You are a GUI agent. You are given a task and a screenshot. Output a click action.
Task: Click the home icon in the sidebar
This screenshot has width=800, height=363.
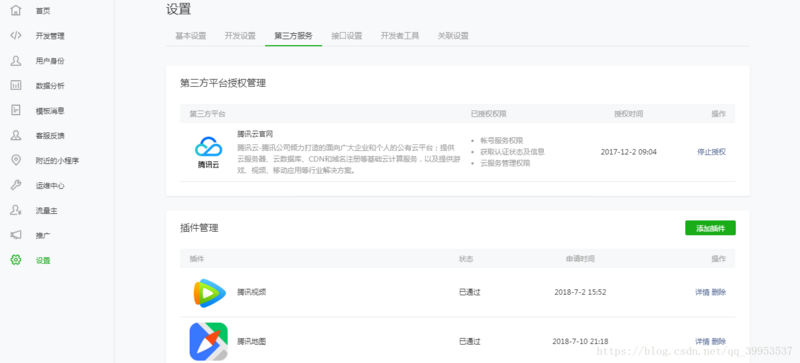pos(16,10)
